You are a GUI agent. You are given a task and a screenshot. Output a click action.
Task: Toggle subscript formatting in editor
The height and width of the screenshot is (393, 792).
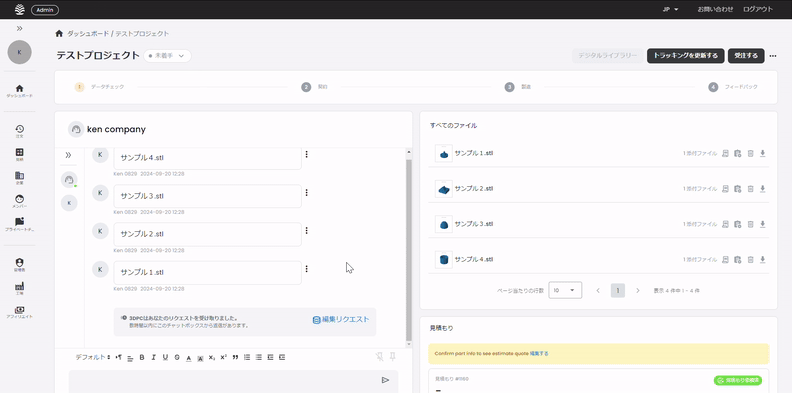(212, 357)
